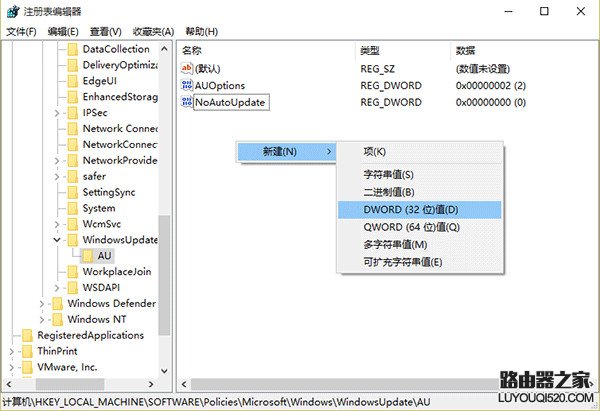Click the WorkplaceJoin folder icon
This screenshot has height=411, width=600.
pyautogui.click(x=72, y=272)
